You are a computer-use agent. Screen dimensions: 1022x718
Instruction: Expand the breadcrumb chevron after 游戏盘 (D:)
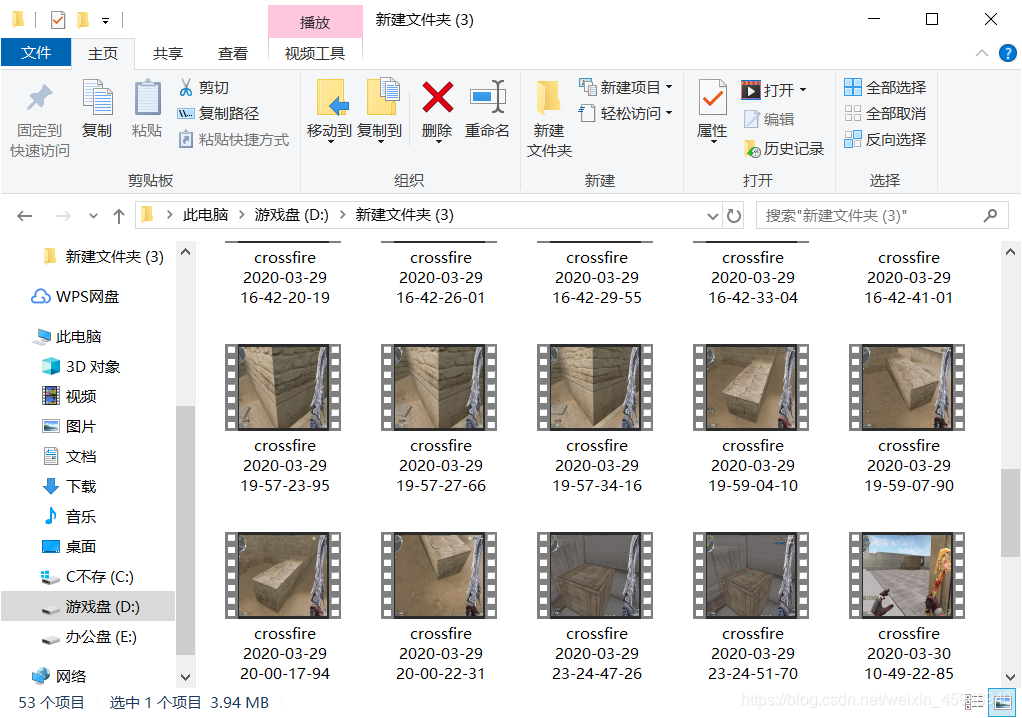(x=342, y=215)
